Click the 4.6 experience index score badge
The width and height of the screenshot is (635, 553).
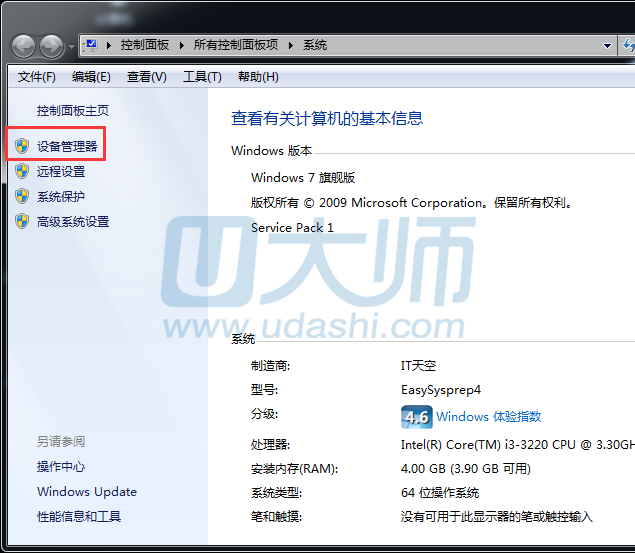tap(417, 417)
